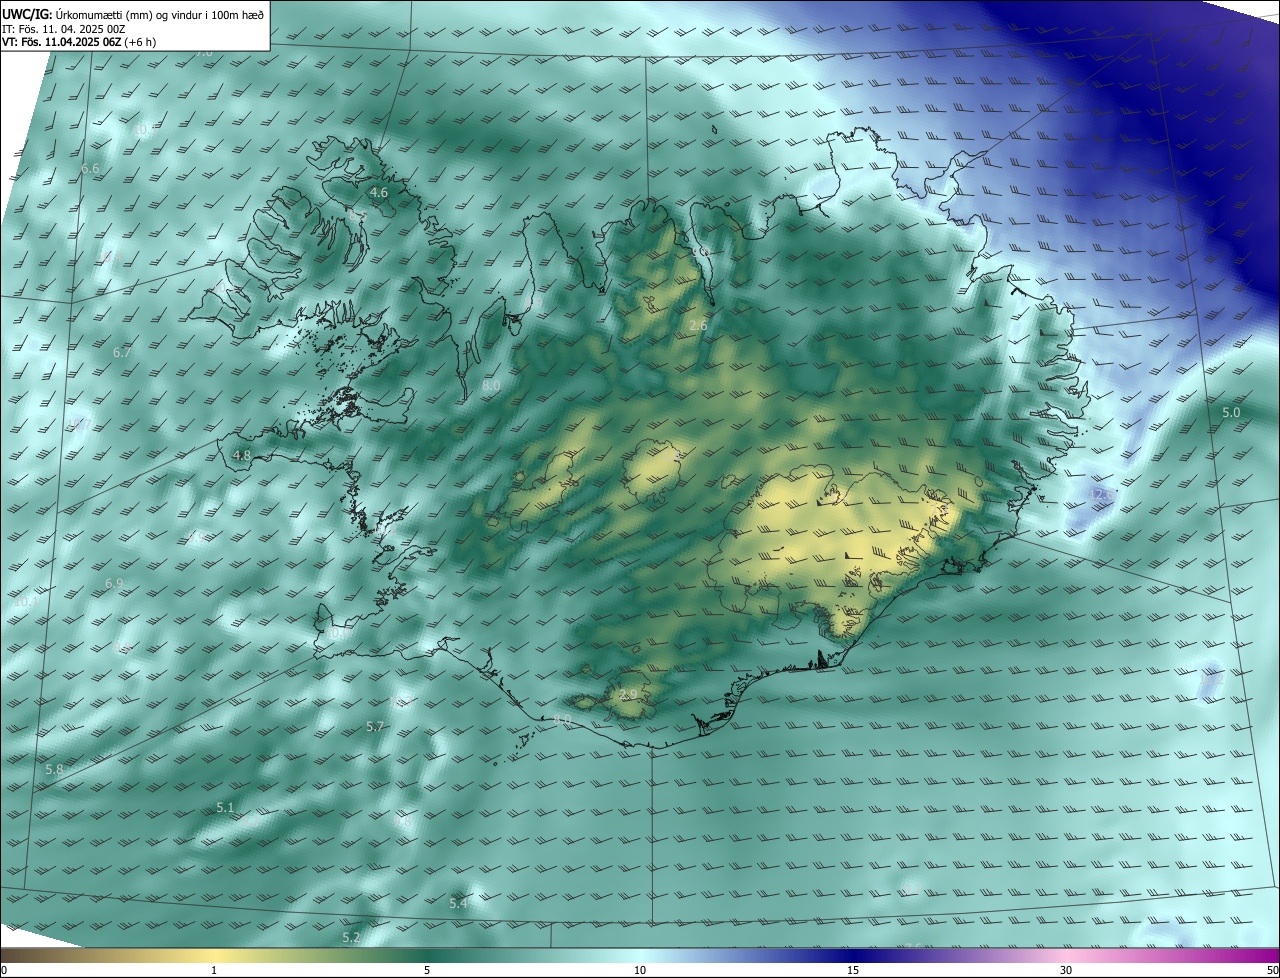Click the 5.4 value label on the map
This screenshot has height=978, width=1280.
458,904
